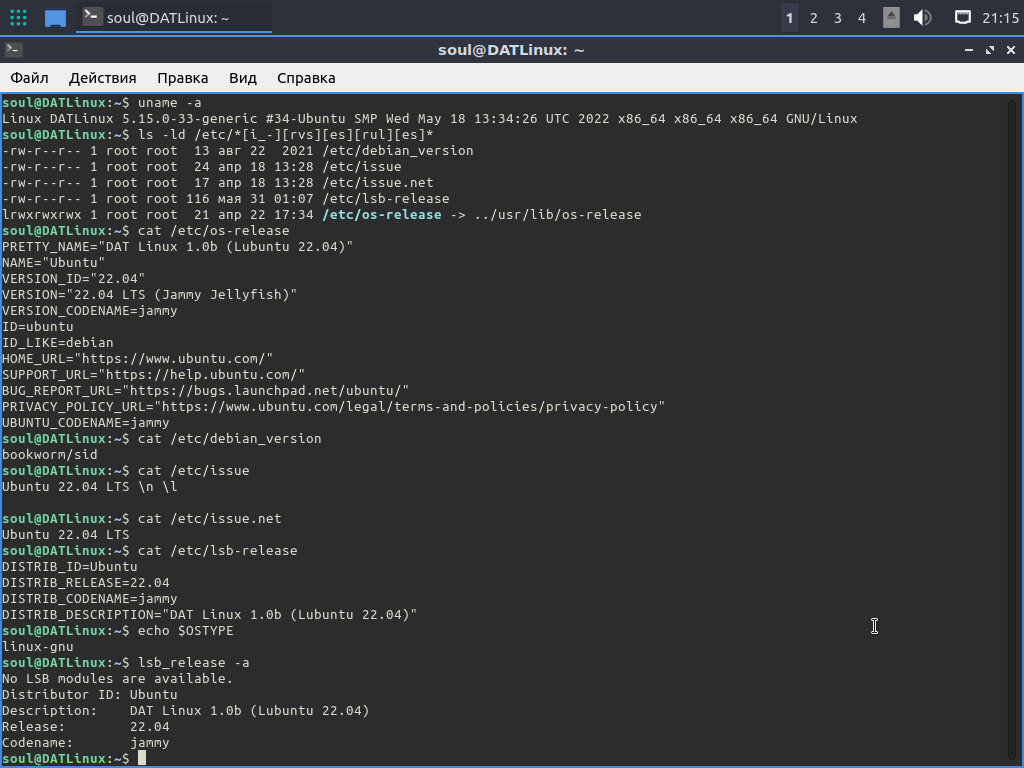Click the 'uname -a' command text

(x=170, y=103)
